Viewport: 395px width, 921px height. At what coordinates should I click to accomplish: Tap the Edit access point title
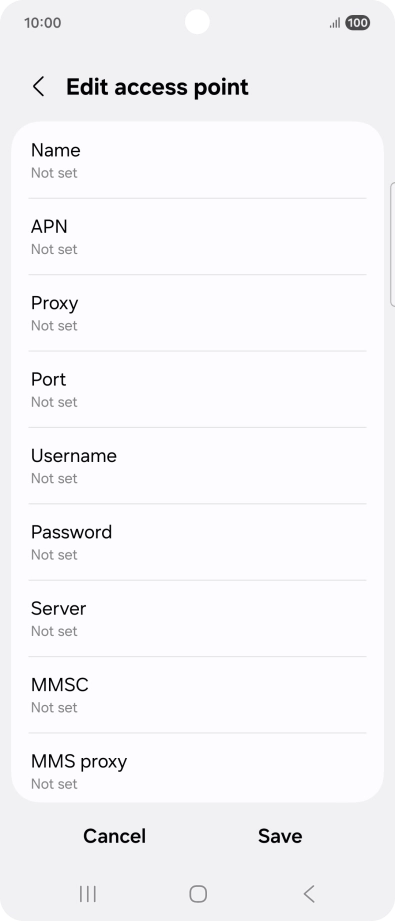tap(157, 87)
